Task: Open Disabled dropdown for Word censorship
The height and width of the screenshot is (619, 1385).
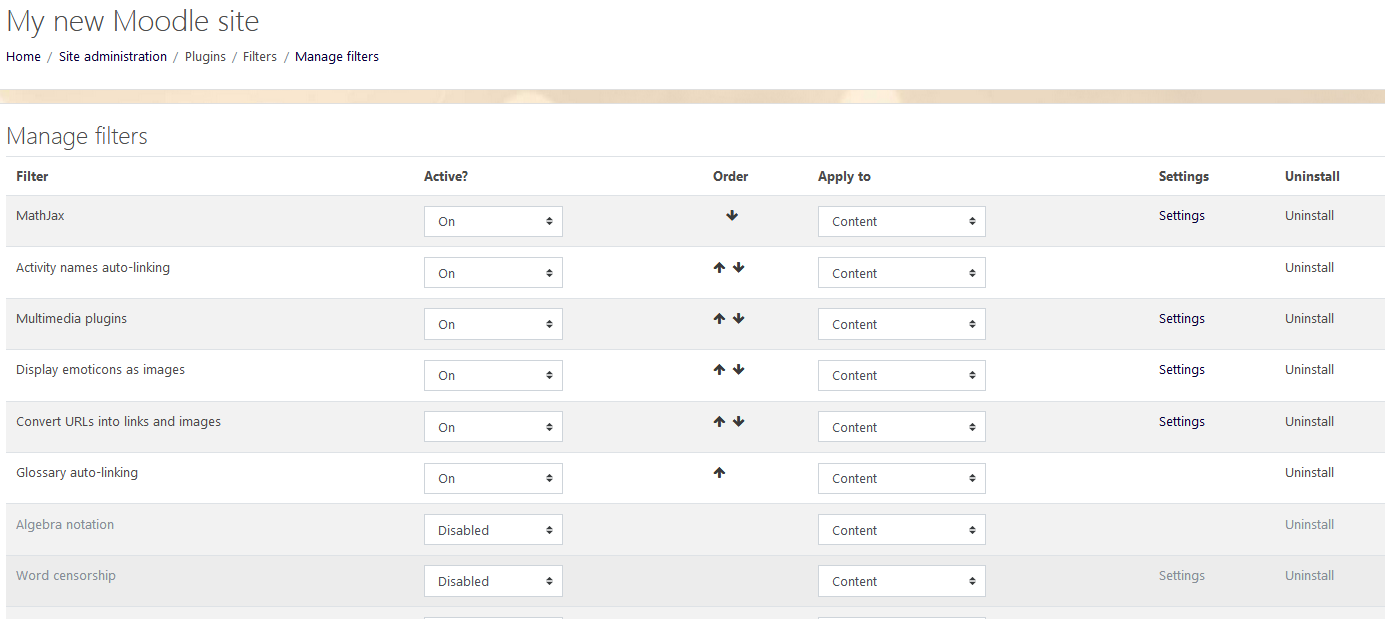Action: pos(493,581)
